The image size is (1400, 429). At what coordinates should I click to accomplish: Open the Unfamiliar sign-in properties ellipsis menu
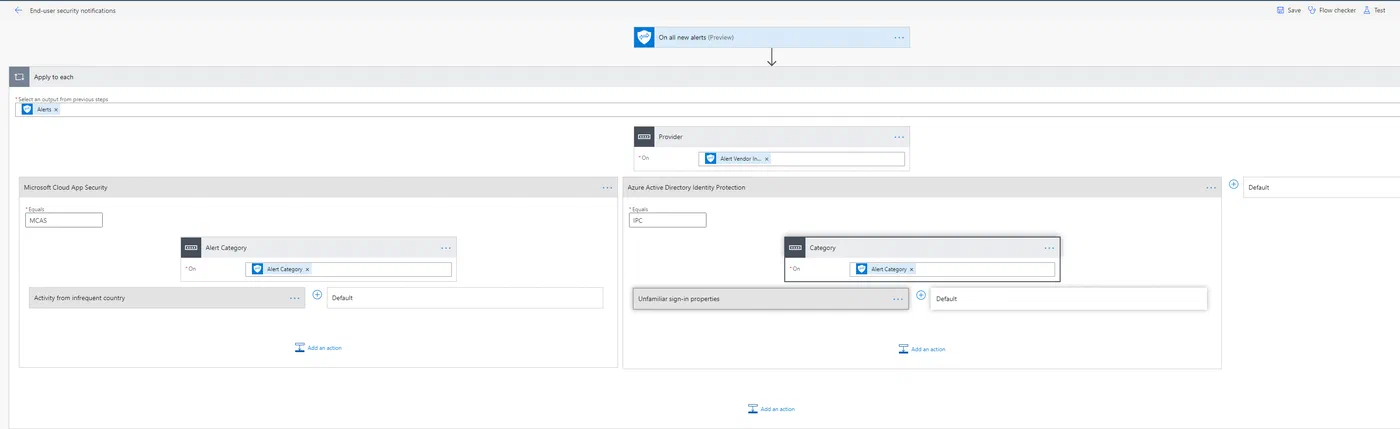tap(898, 299)
